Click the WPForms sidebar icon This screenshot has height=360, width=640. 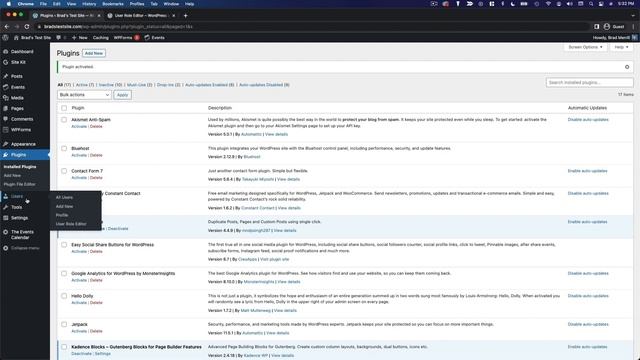pos(6,130)
